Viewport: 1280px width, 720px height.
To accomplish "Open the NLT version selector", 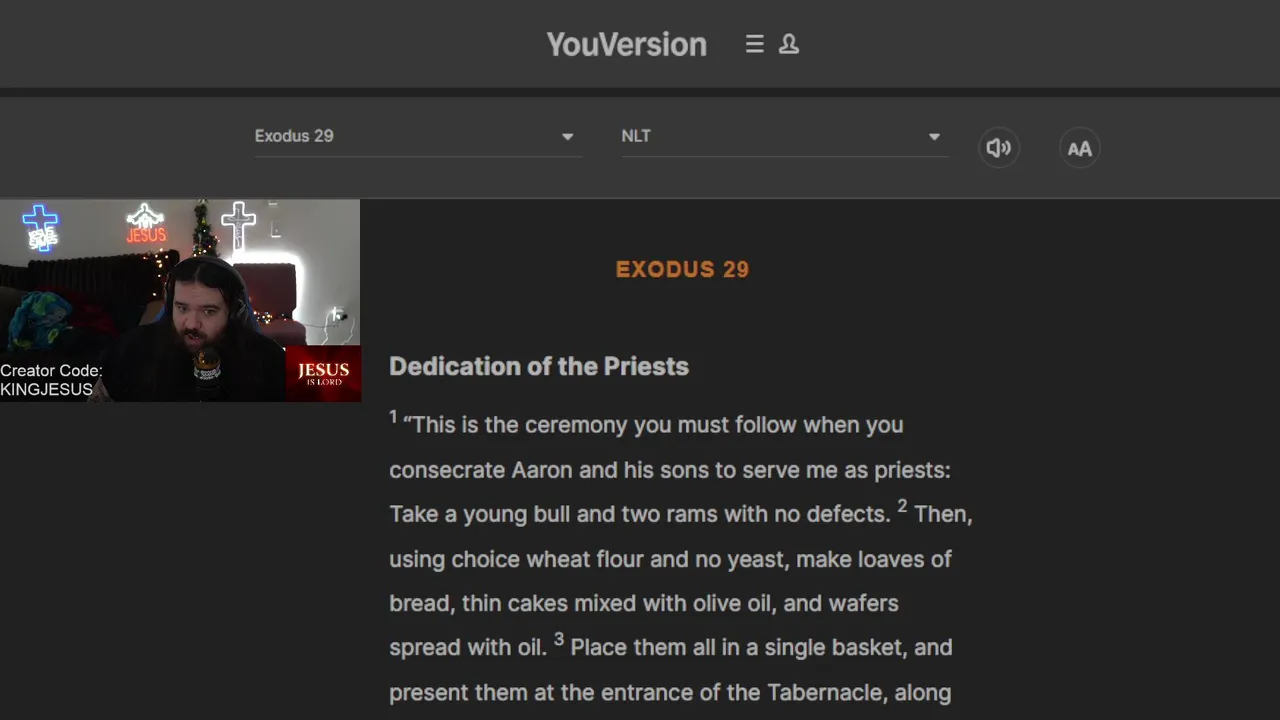I will pos(770,136).
